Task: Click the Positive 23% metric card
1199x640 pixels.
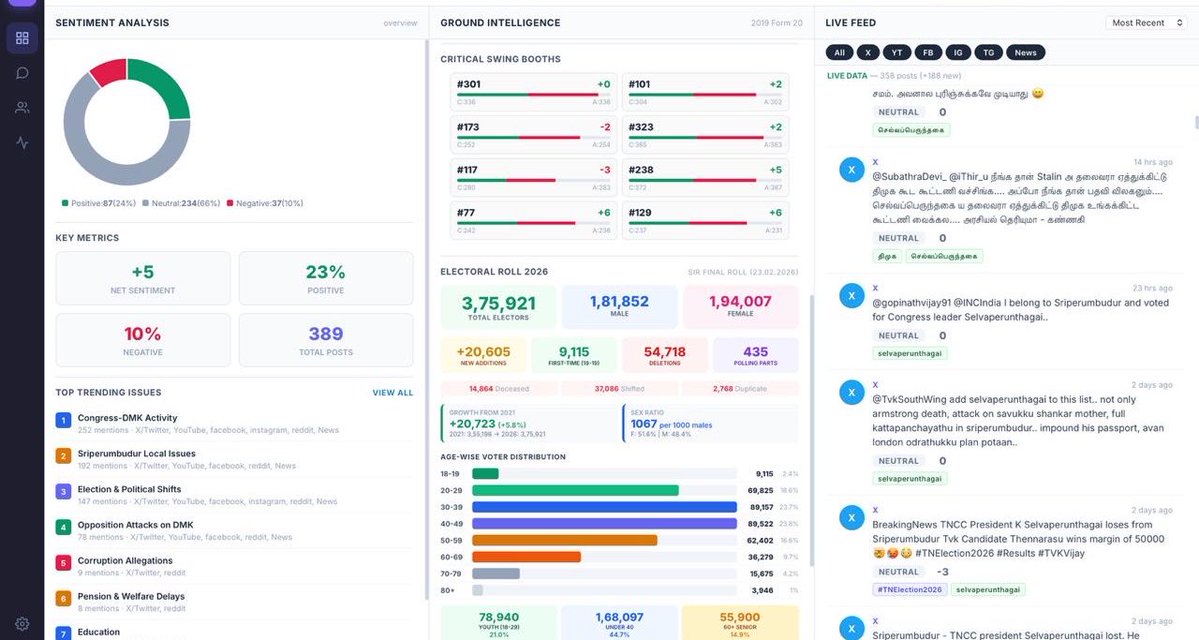Action: (326, 278)
